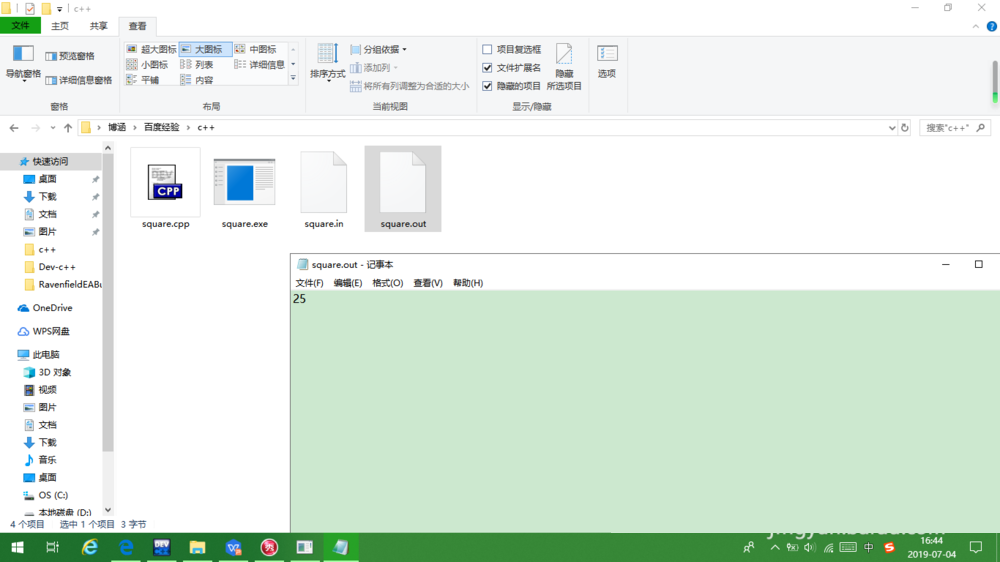Open Notepad 文件(F) menu
The image size is (1000, 562).
click(x=309, y=283)
